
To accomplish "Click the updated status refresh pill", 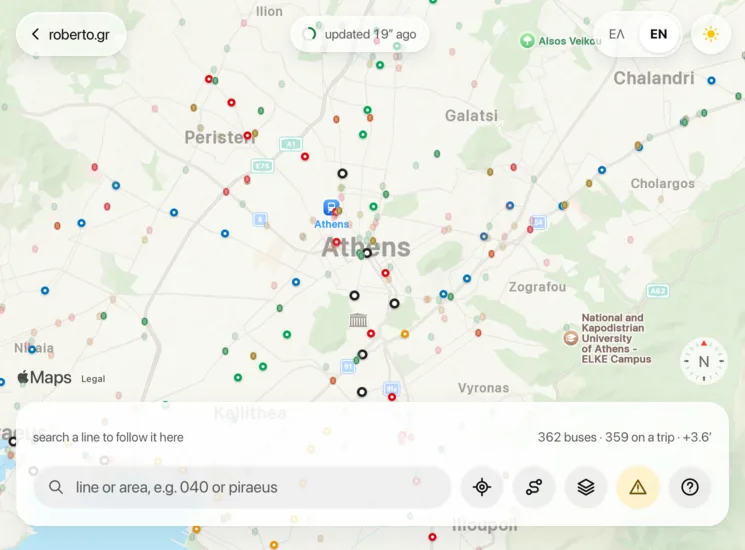I will 360,34.
